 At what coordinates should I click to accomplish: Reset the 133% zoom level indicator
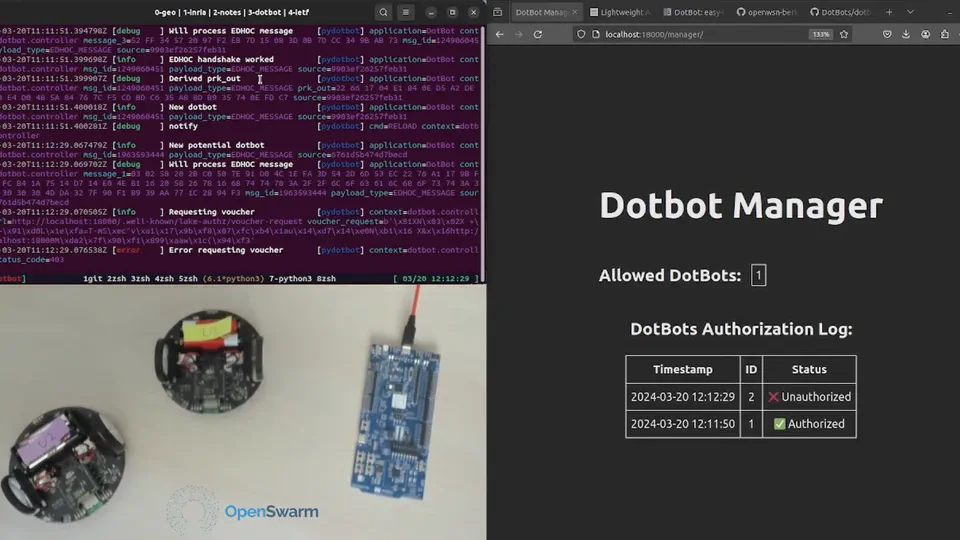[x=820, y=34]
